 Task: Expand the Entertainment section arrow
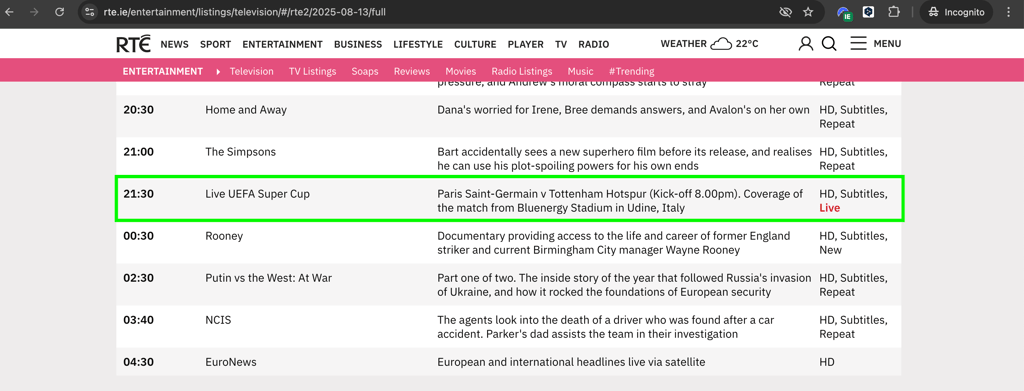click(x=218, y=71)
